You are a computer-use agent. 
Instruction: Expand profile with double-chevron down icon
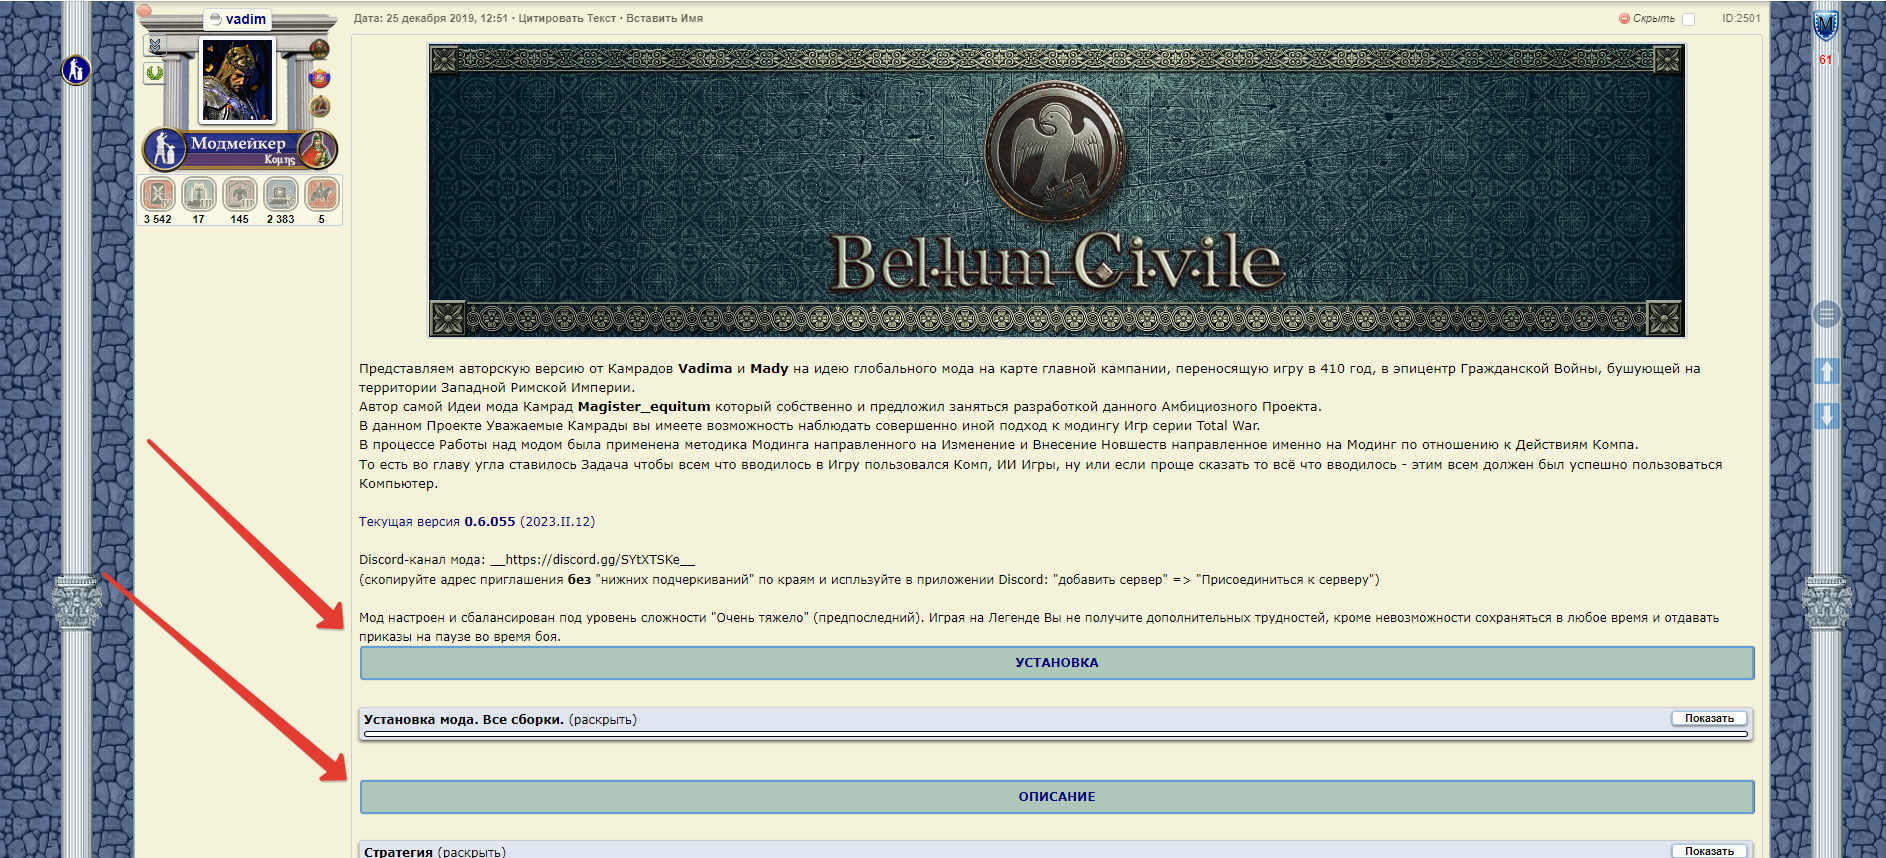155,45
